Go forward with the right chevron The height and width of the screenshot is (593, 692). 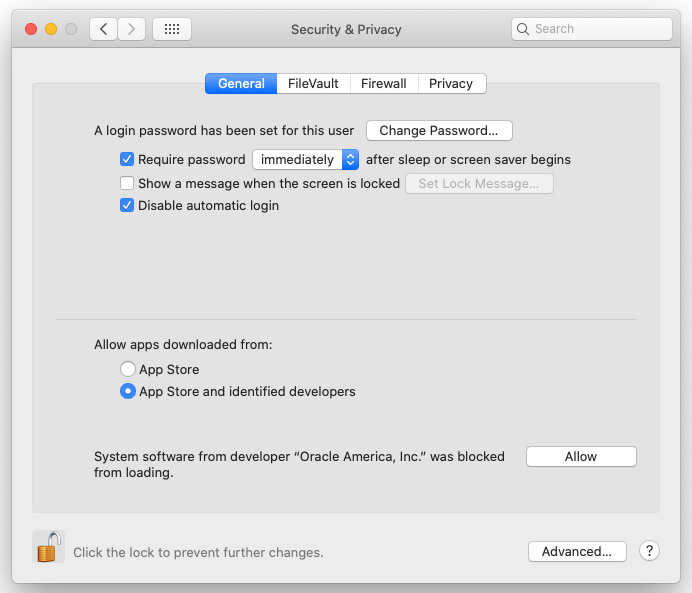[x=132, y=29]
